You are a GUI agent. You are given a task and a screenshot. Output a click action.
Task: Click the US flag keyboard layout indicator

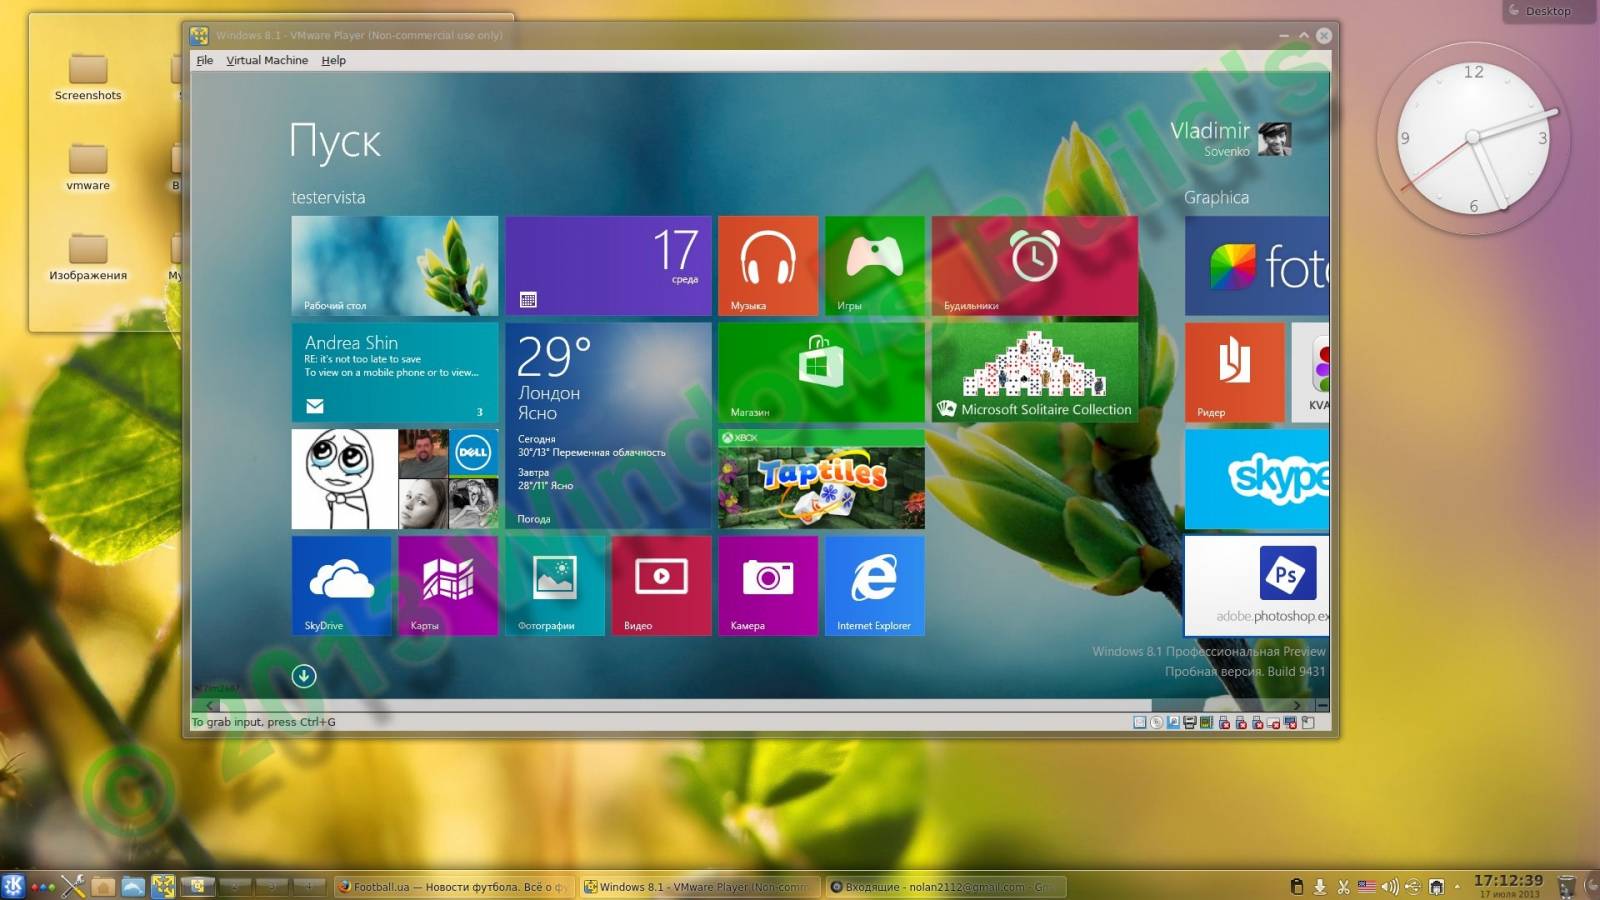1366,886
